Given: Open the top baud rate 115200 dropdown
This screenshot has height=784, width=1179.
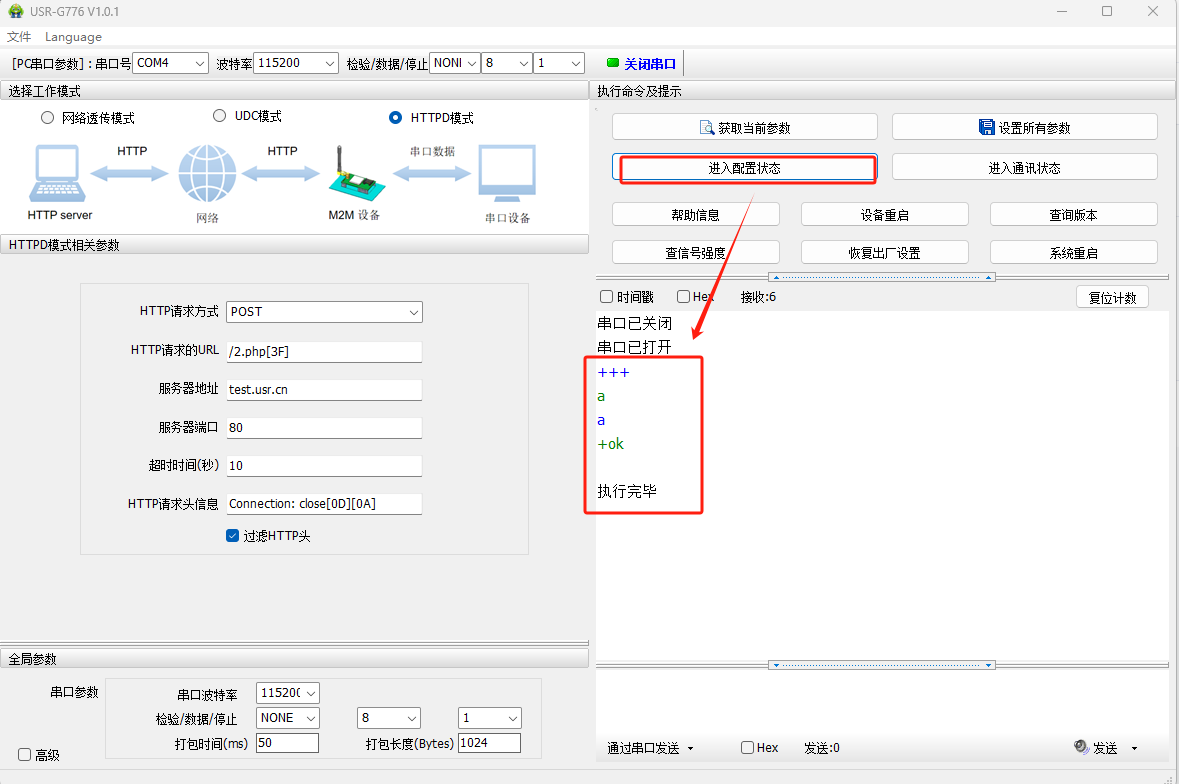Looking at the screenshot, I should [296, 63].
